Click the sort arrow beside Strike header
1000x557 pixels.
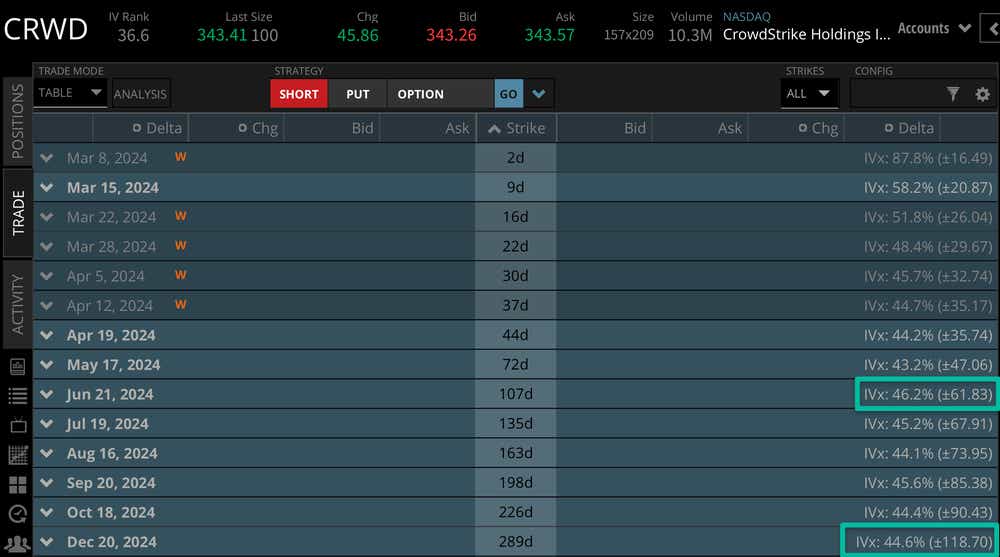coord(494,129)
